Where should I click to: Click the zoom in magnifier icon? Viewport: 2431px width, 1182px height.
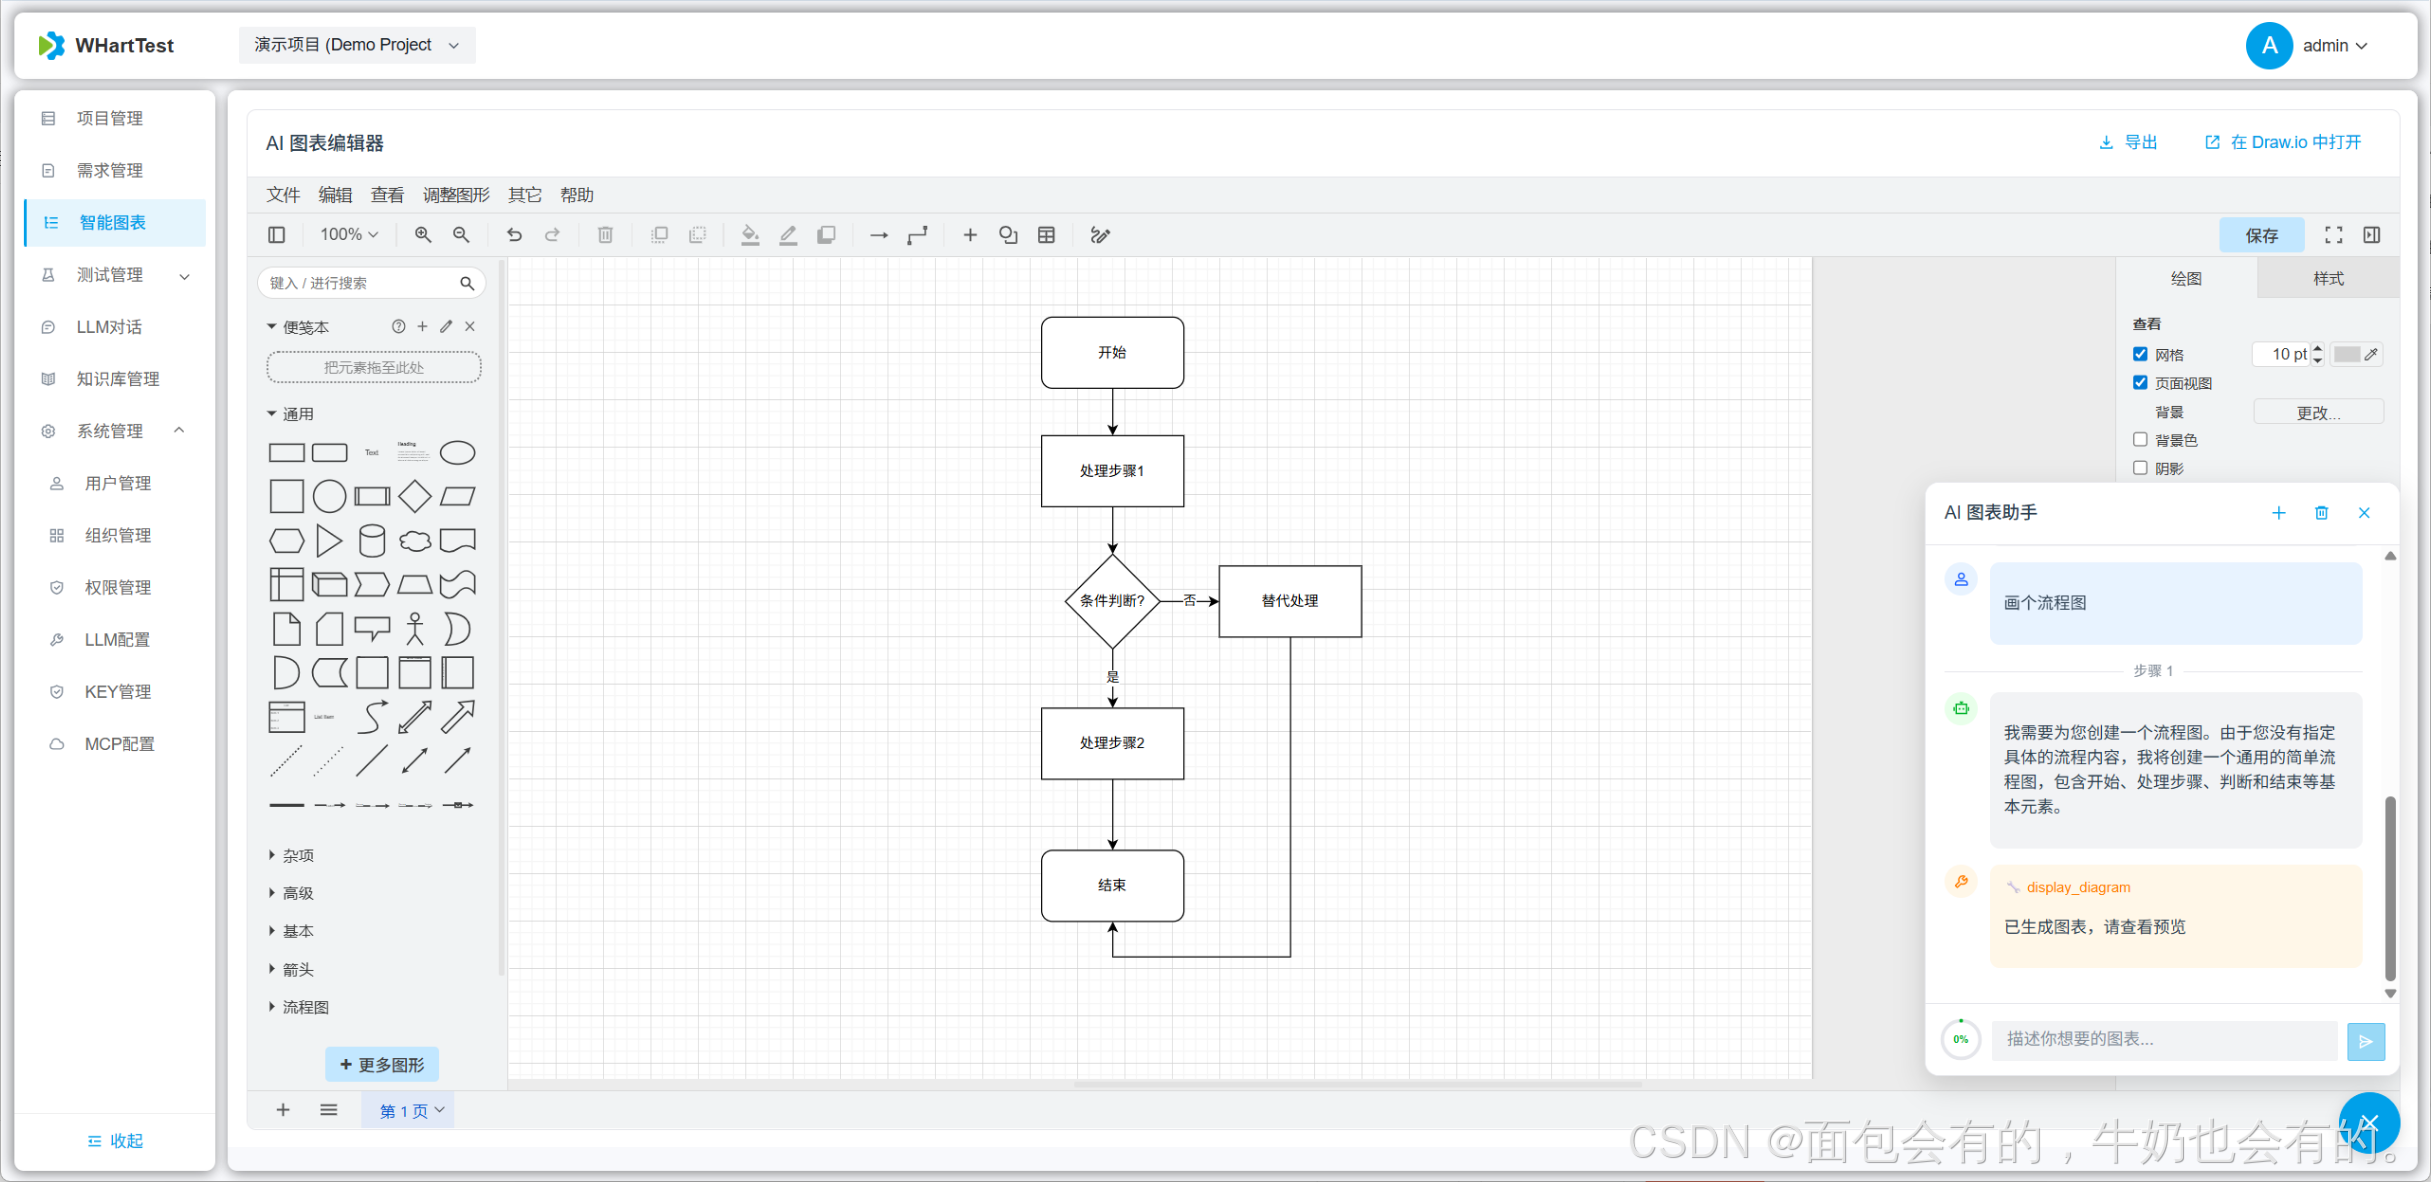pyautogui.click(x=423, y=235)
